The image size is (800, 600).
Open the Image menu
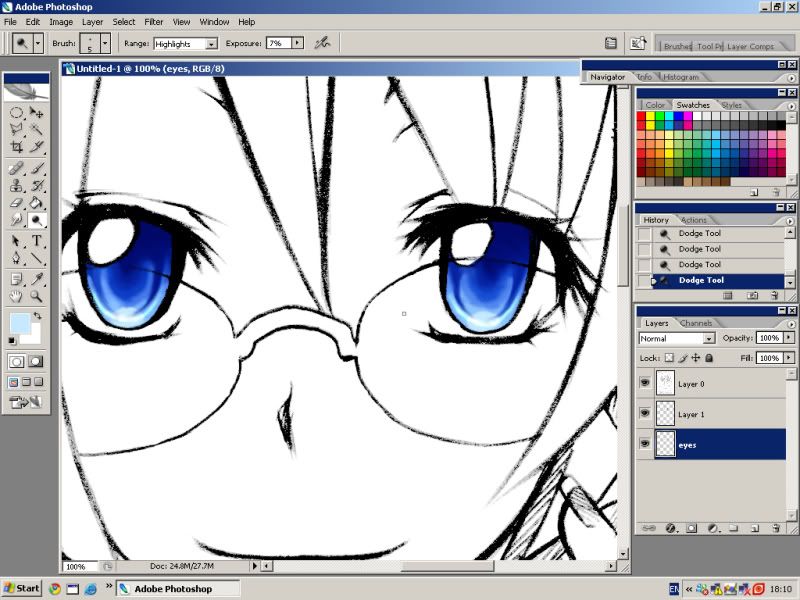click(61, 22)
